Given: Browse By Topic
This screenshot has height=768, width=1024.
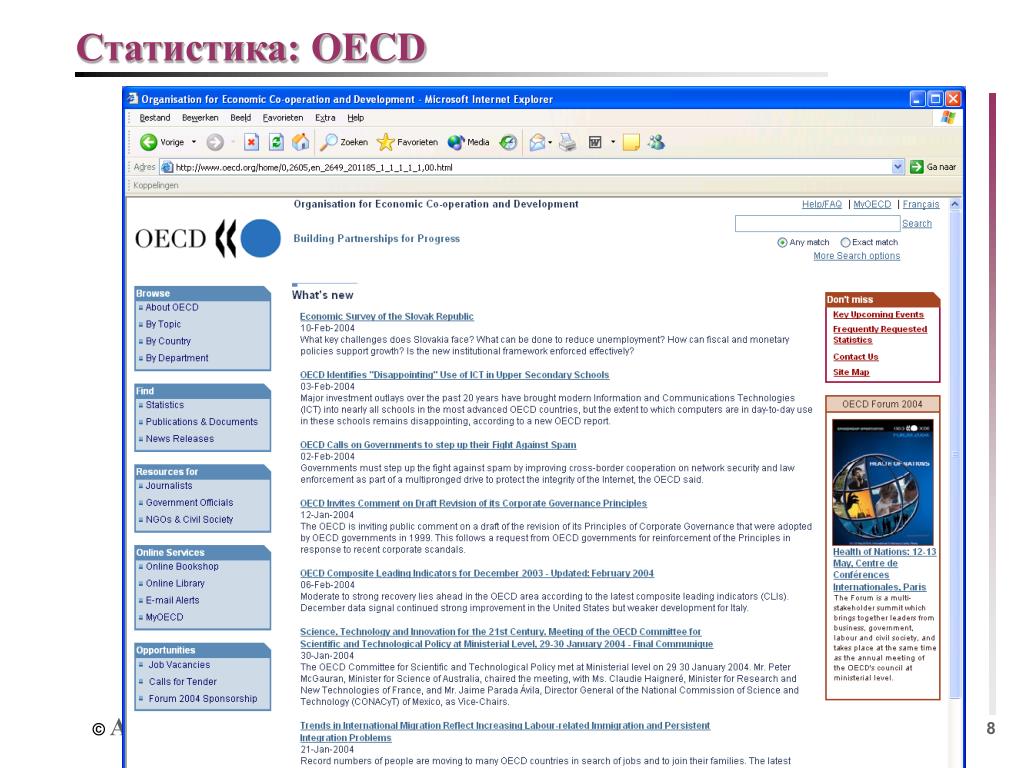Looking at the screenshot, I should pyautogui.click(x=163, y=324).
